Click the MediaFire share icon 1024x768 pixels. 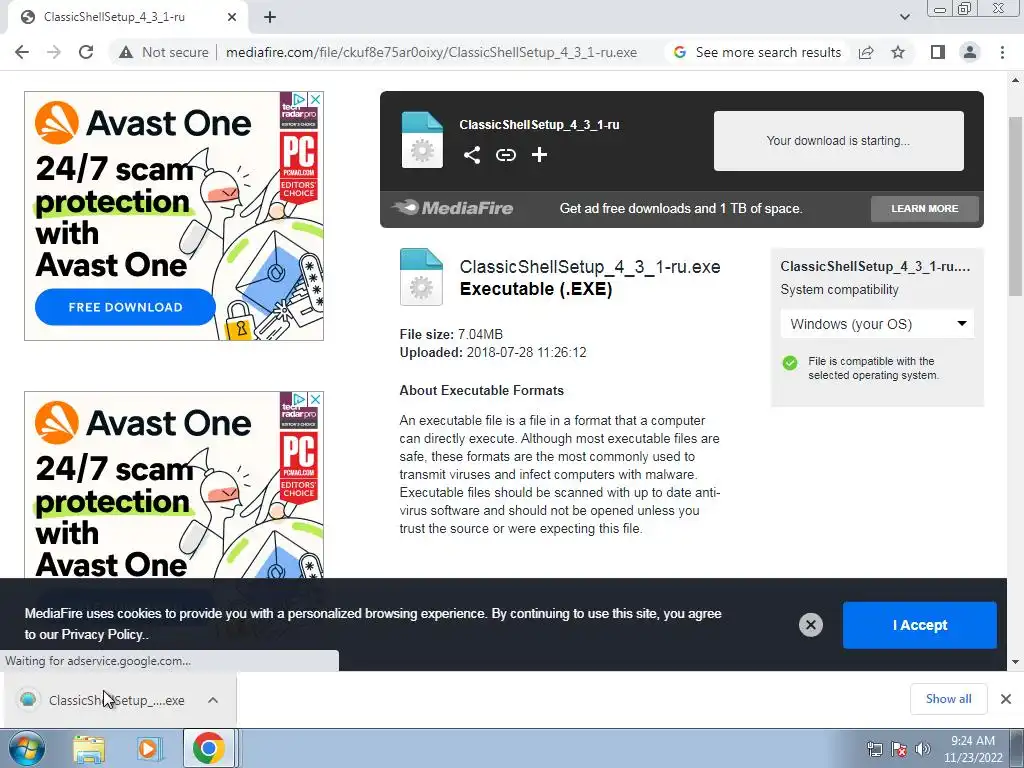(472, 155)
